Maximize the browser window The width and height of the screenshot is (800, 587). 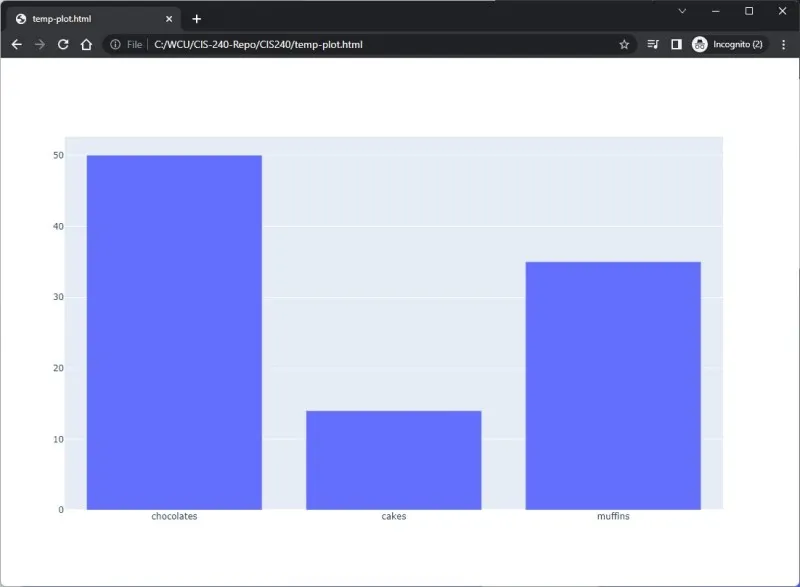point(748,11)
